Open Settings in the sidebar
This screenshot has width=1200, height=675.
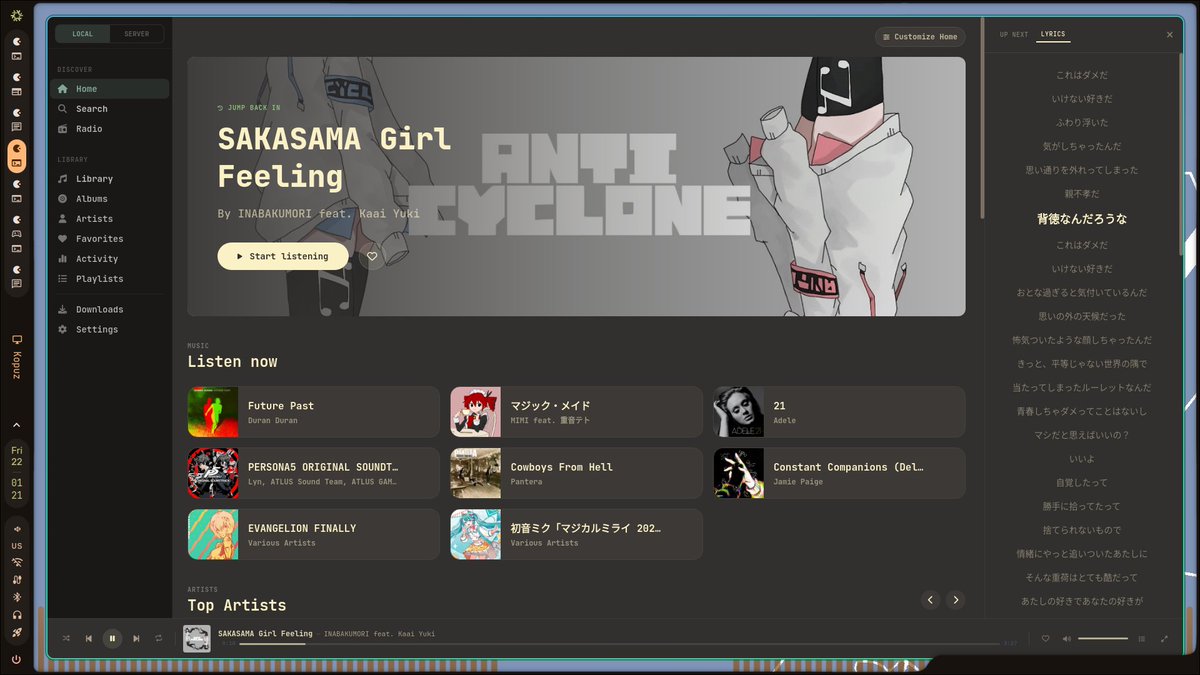109,330
